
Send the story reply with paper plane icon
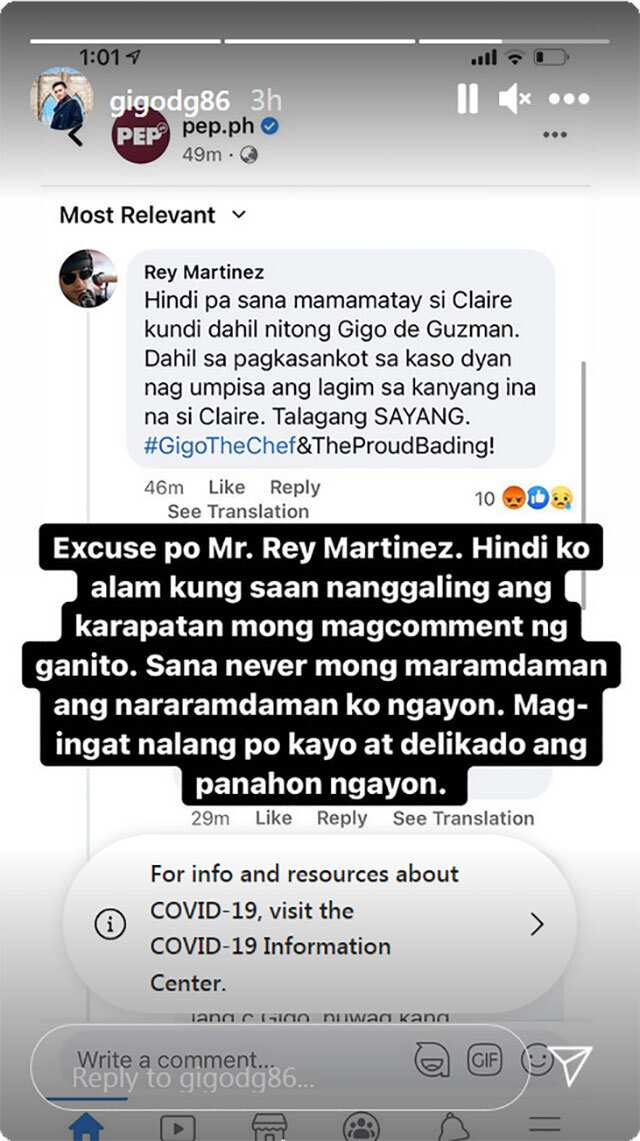coord(571,1064)
